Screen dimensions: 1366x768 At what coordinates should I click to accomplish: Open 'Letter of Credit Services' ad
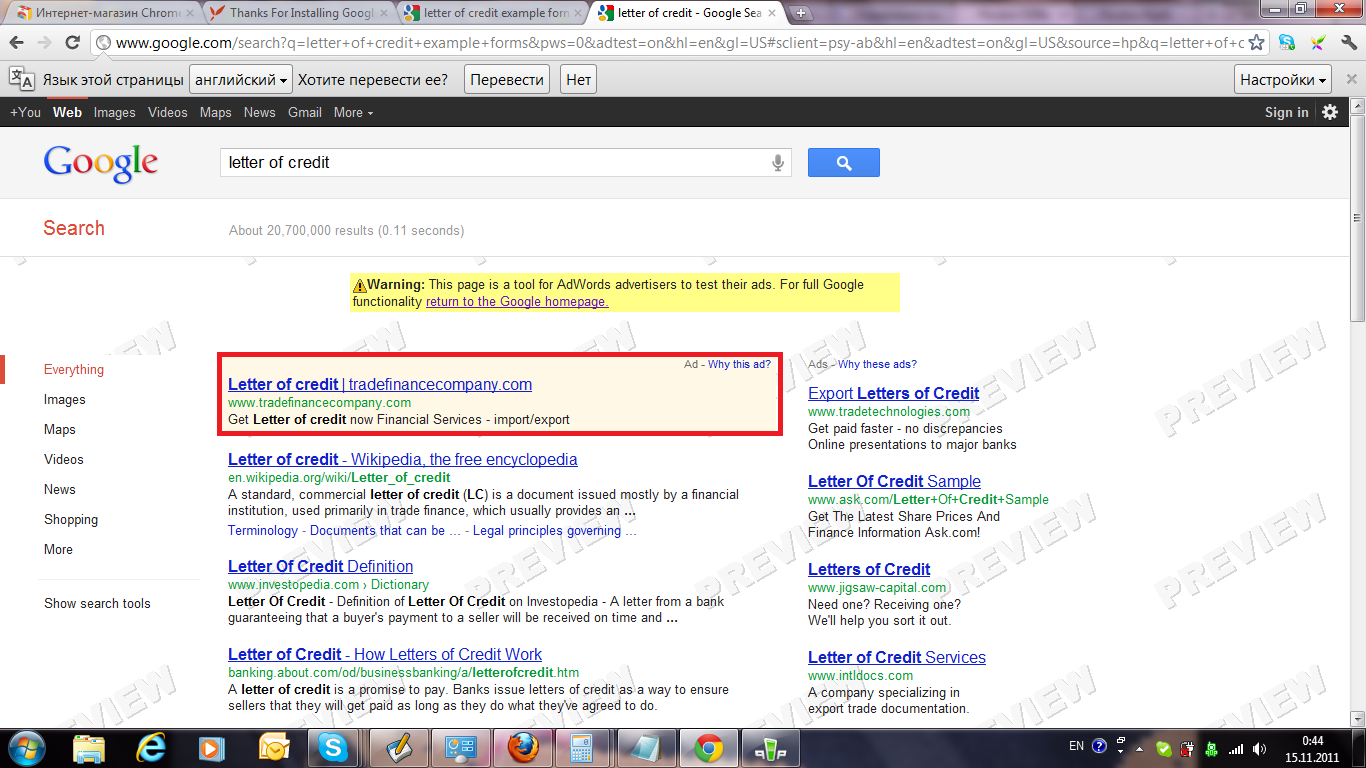click(x=896, y=657)
